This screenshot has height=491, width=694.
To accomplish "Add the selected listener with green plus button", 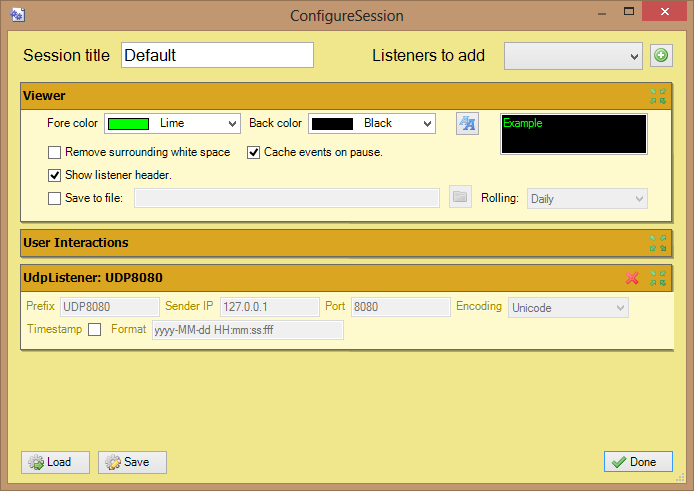I will point(661,56).
